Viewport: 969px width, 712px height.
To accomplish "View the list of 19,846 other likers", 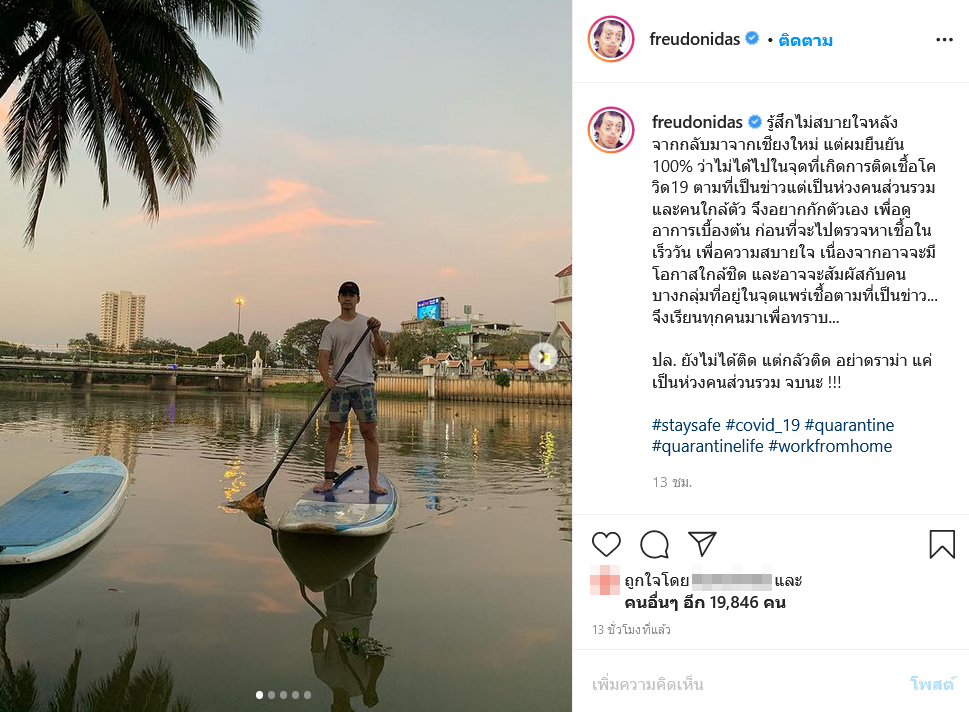I will pyautogui.click(x=705, y=602).
